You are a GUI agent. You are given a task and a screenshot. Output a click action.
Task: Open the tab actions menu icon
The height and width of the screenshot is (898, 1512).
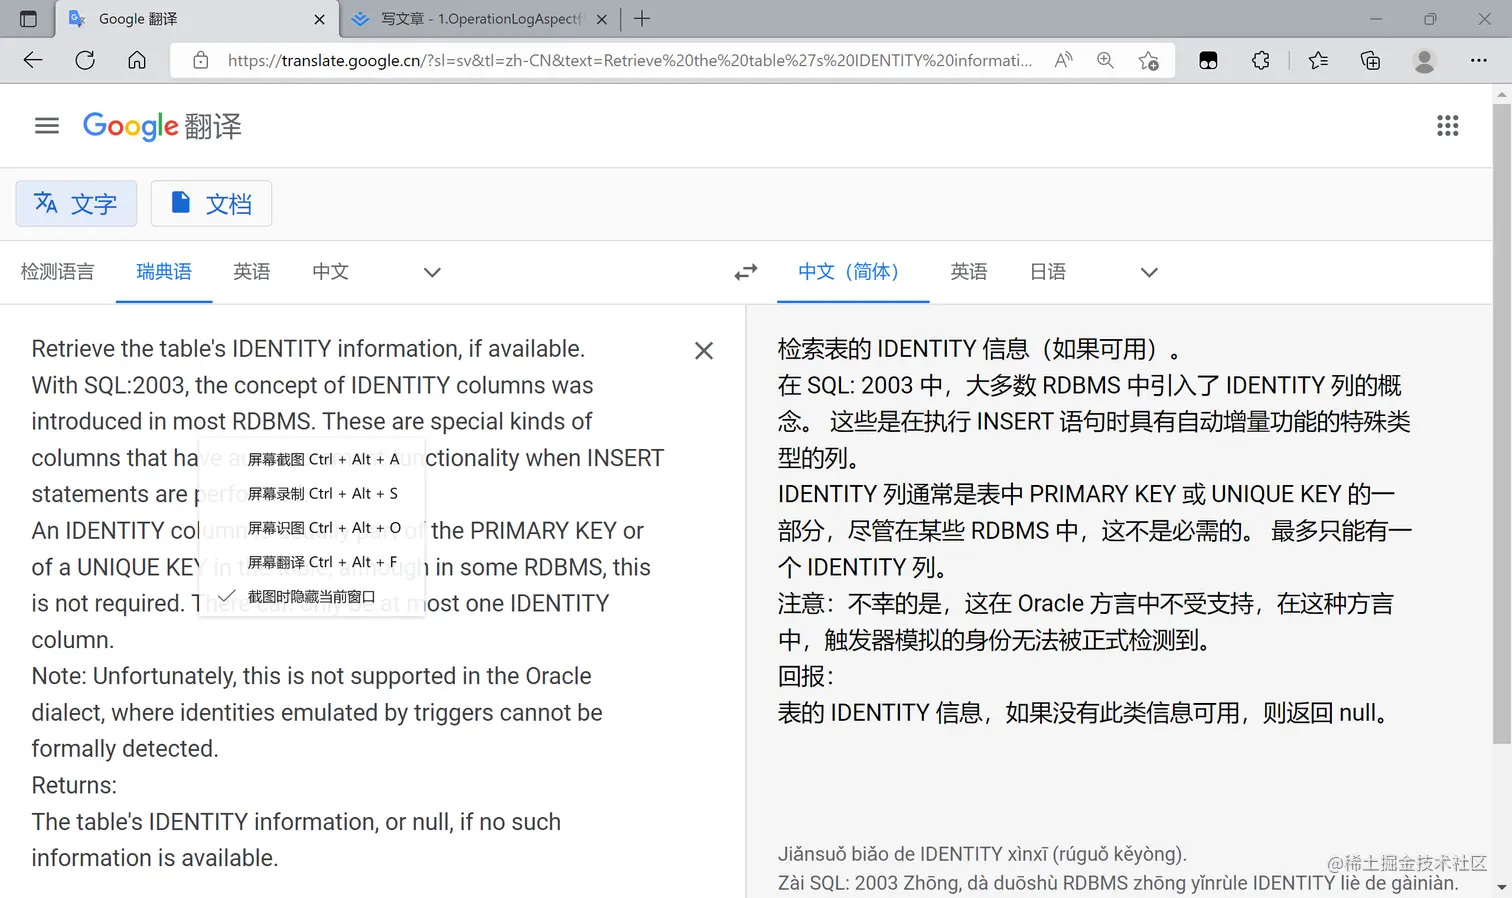(28, 19)
